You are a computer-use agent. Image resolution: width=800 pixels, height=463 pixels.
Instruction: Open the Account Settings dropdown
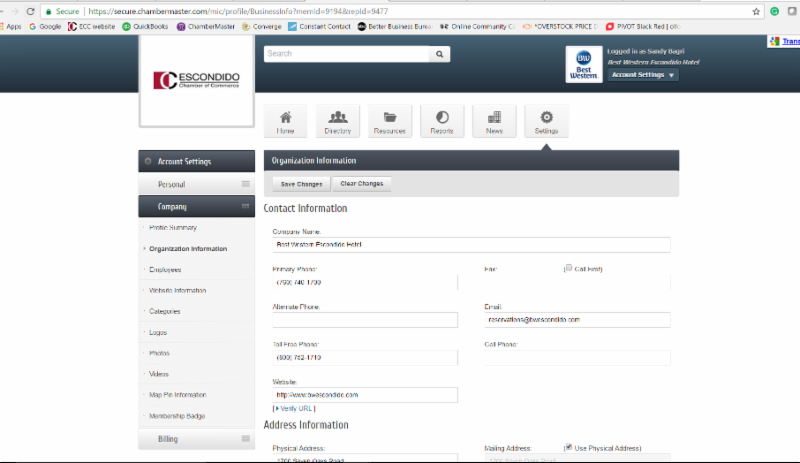643,75
